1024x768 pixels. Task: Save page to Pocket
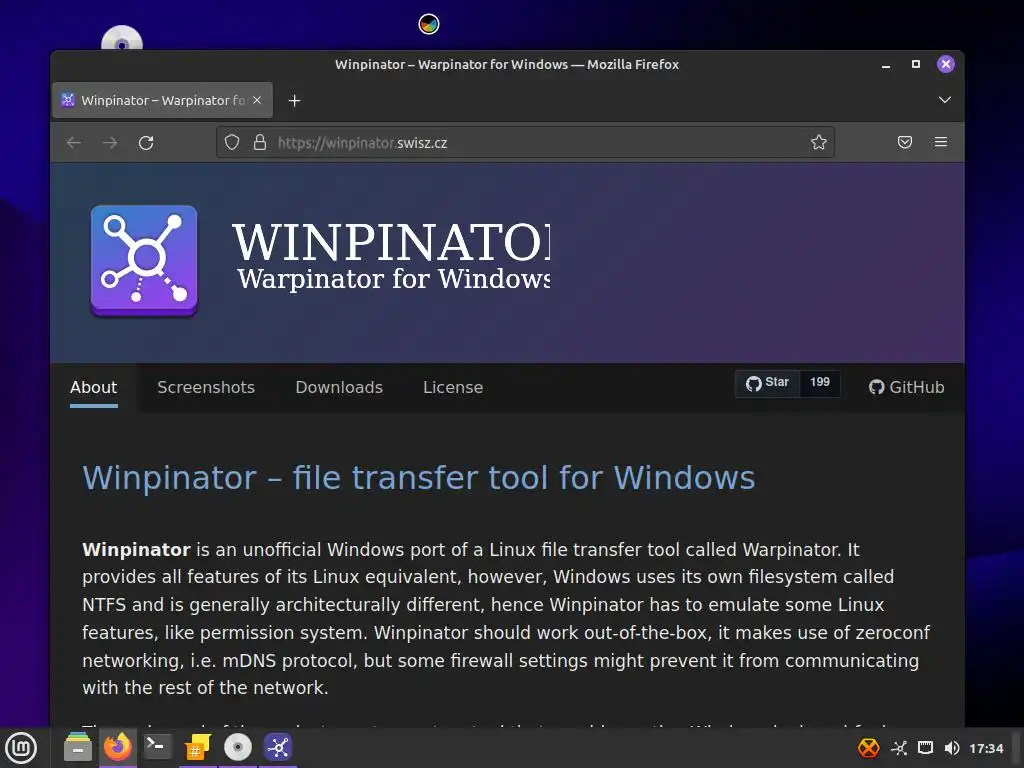coord(904,142)
